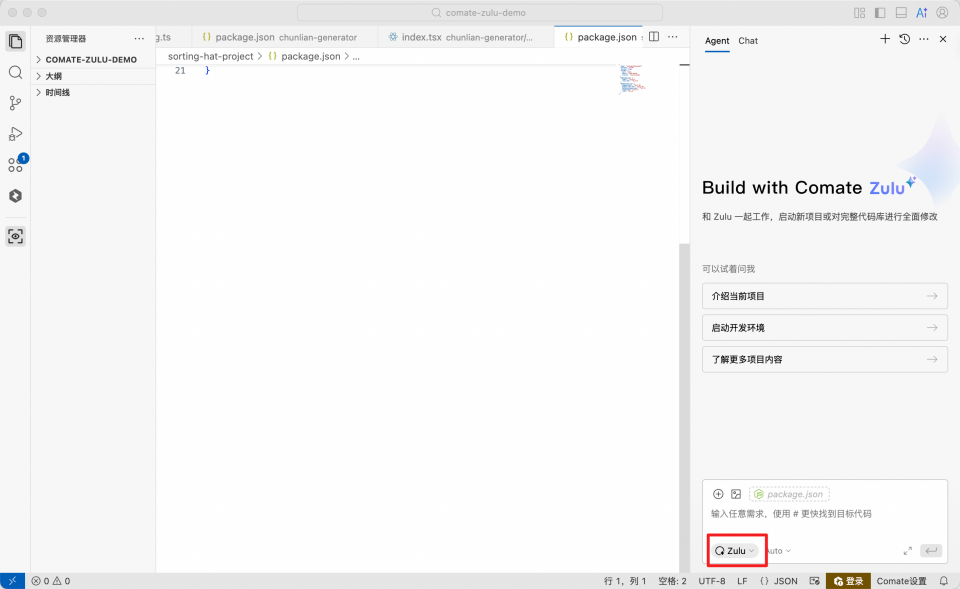960x589 pixels.
Task: Open Comate设置 in status bar
Action: [x=901, y=581]
